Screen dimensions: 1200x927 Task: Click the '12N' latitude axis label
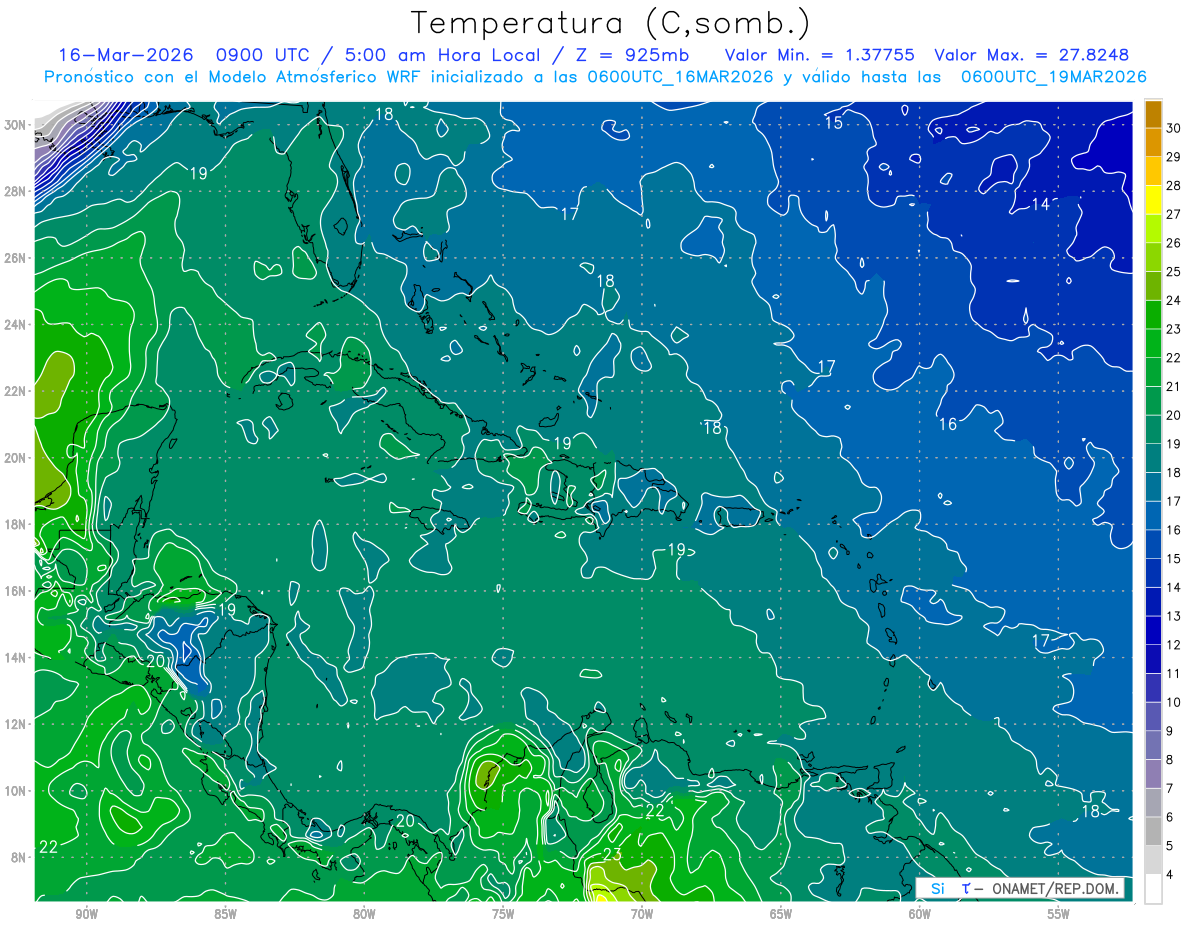pyautogui.click(x=17, y=724)
